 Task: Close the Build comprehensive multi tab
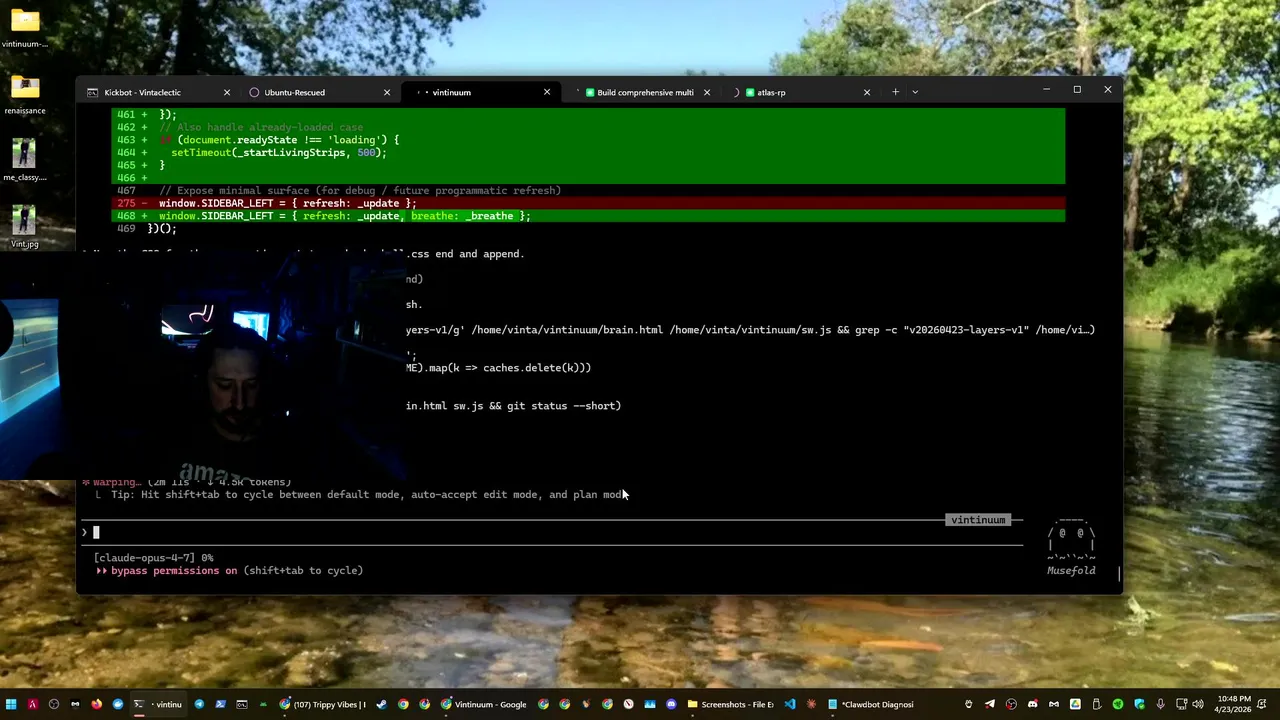click(707, 92)
